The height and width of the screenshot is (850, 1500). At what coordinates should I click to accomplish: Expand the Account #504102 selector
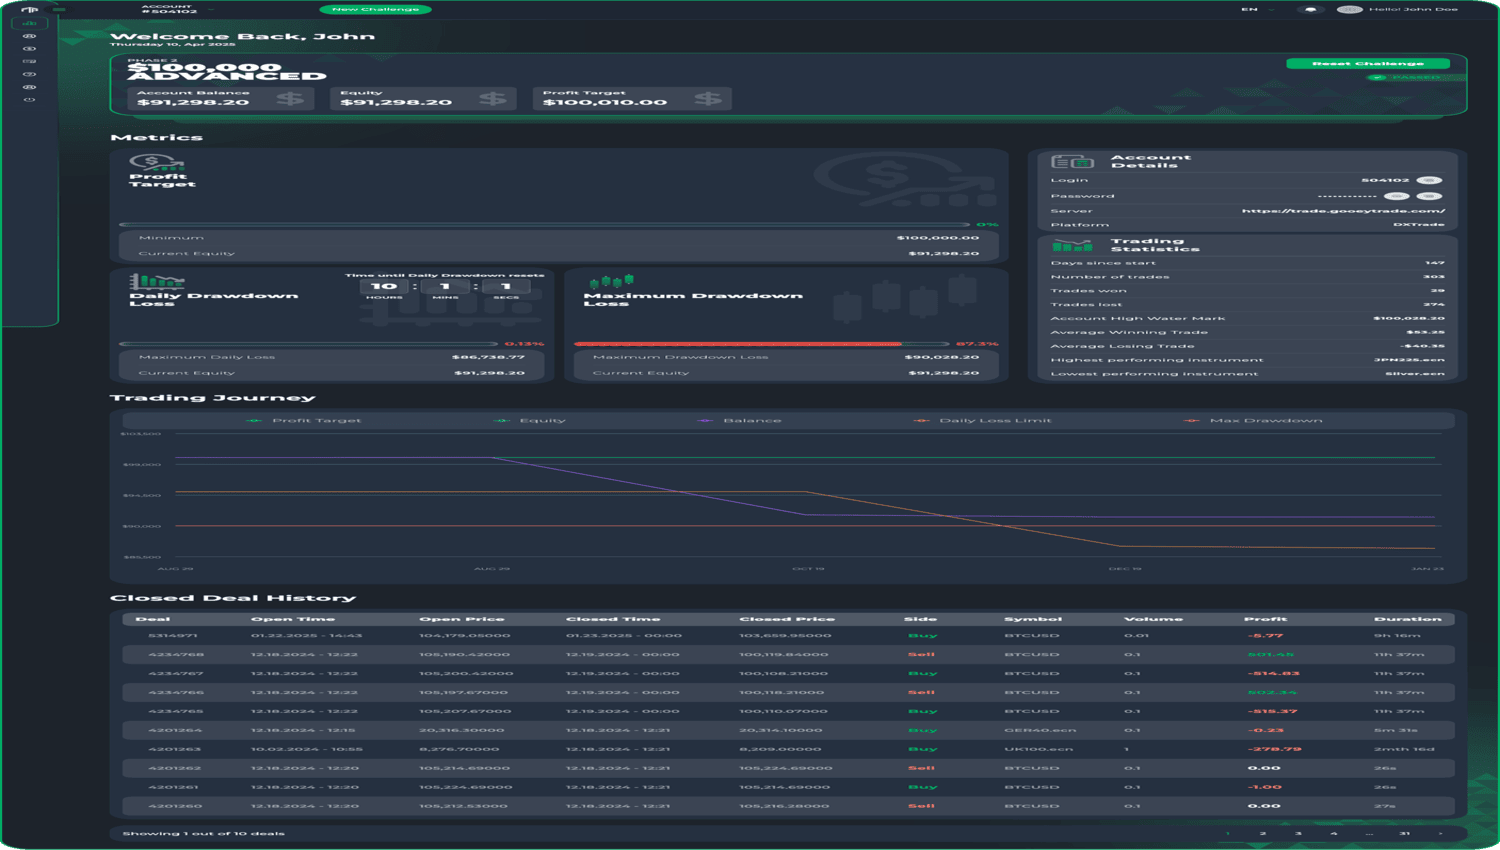click(x=178, y=9)
